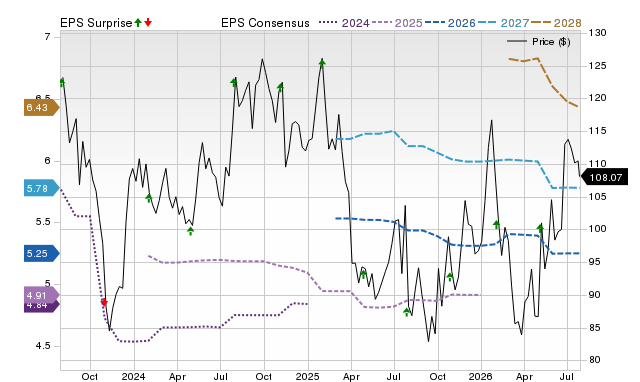This screenshot has width=640, height=382.
Task: Click the dark blue 5.25 value tag
Action: coord(42,253)
